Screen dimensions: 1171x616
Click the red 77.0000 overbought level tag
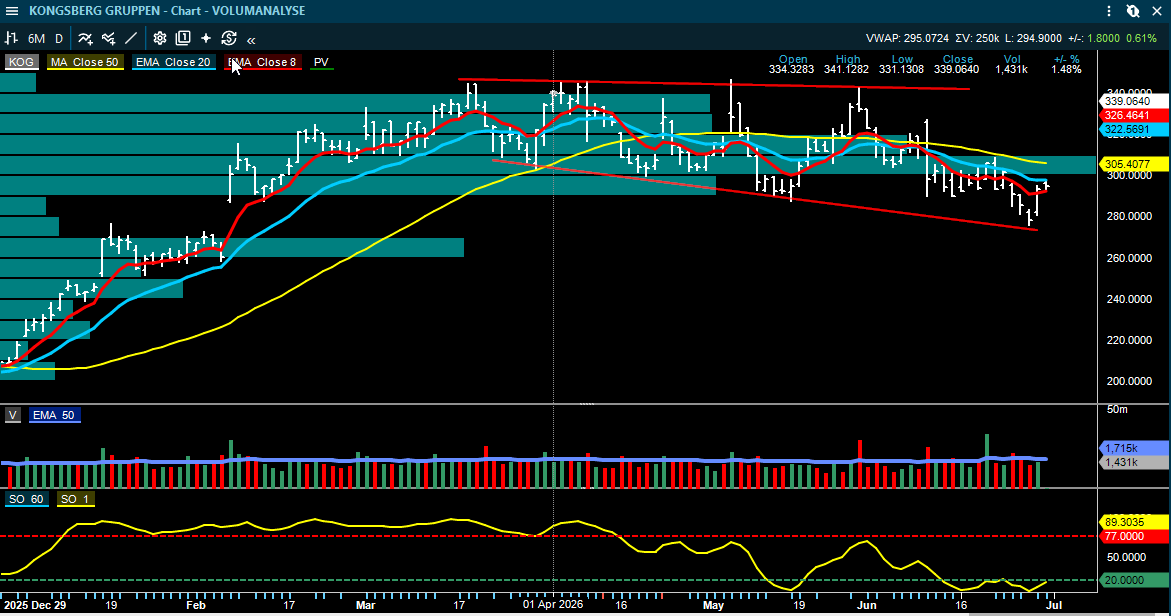(x=1132, y=536)
